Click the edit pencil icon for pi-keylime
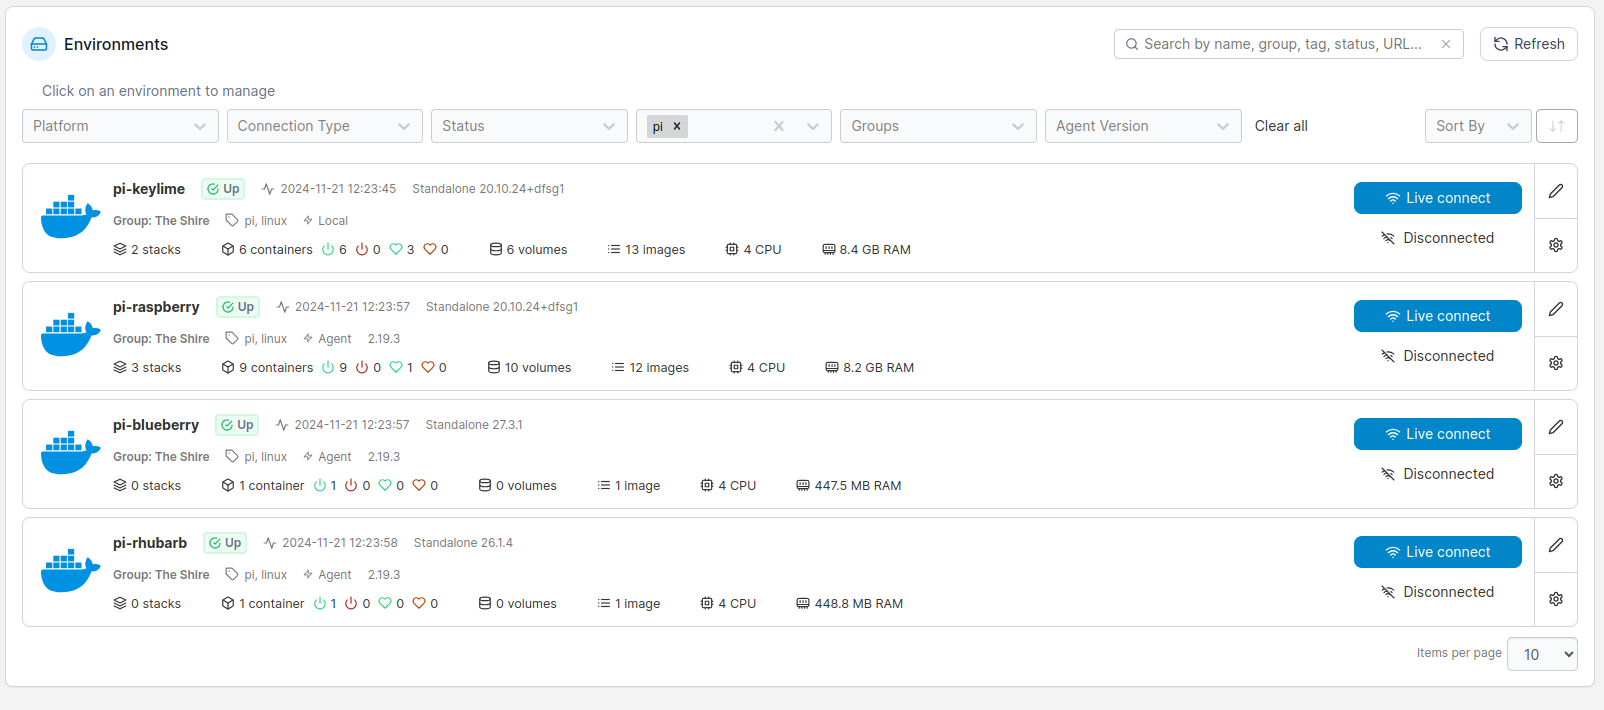 [1556, 191]
